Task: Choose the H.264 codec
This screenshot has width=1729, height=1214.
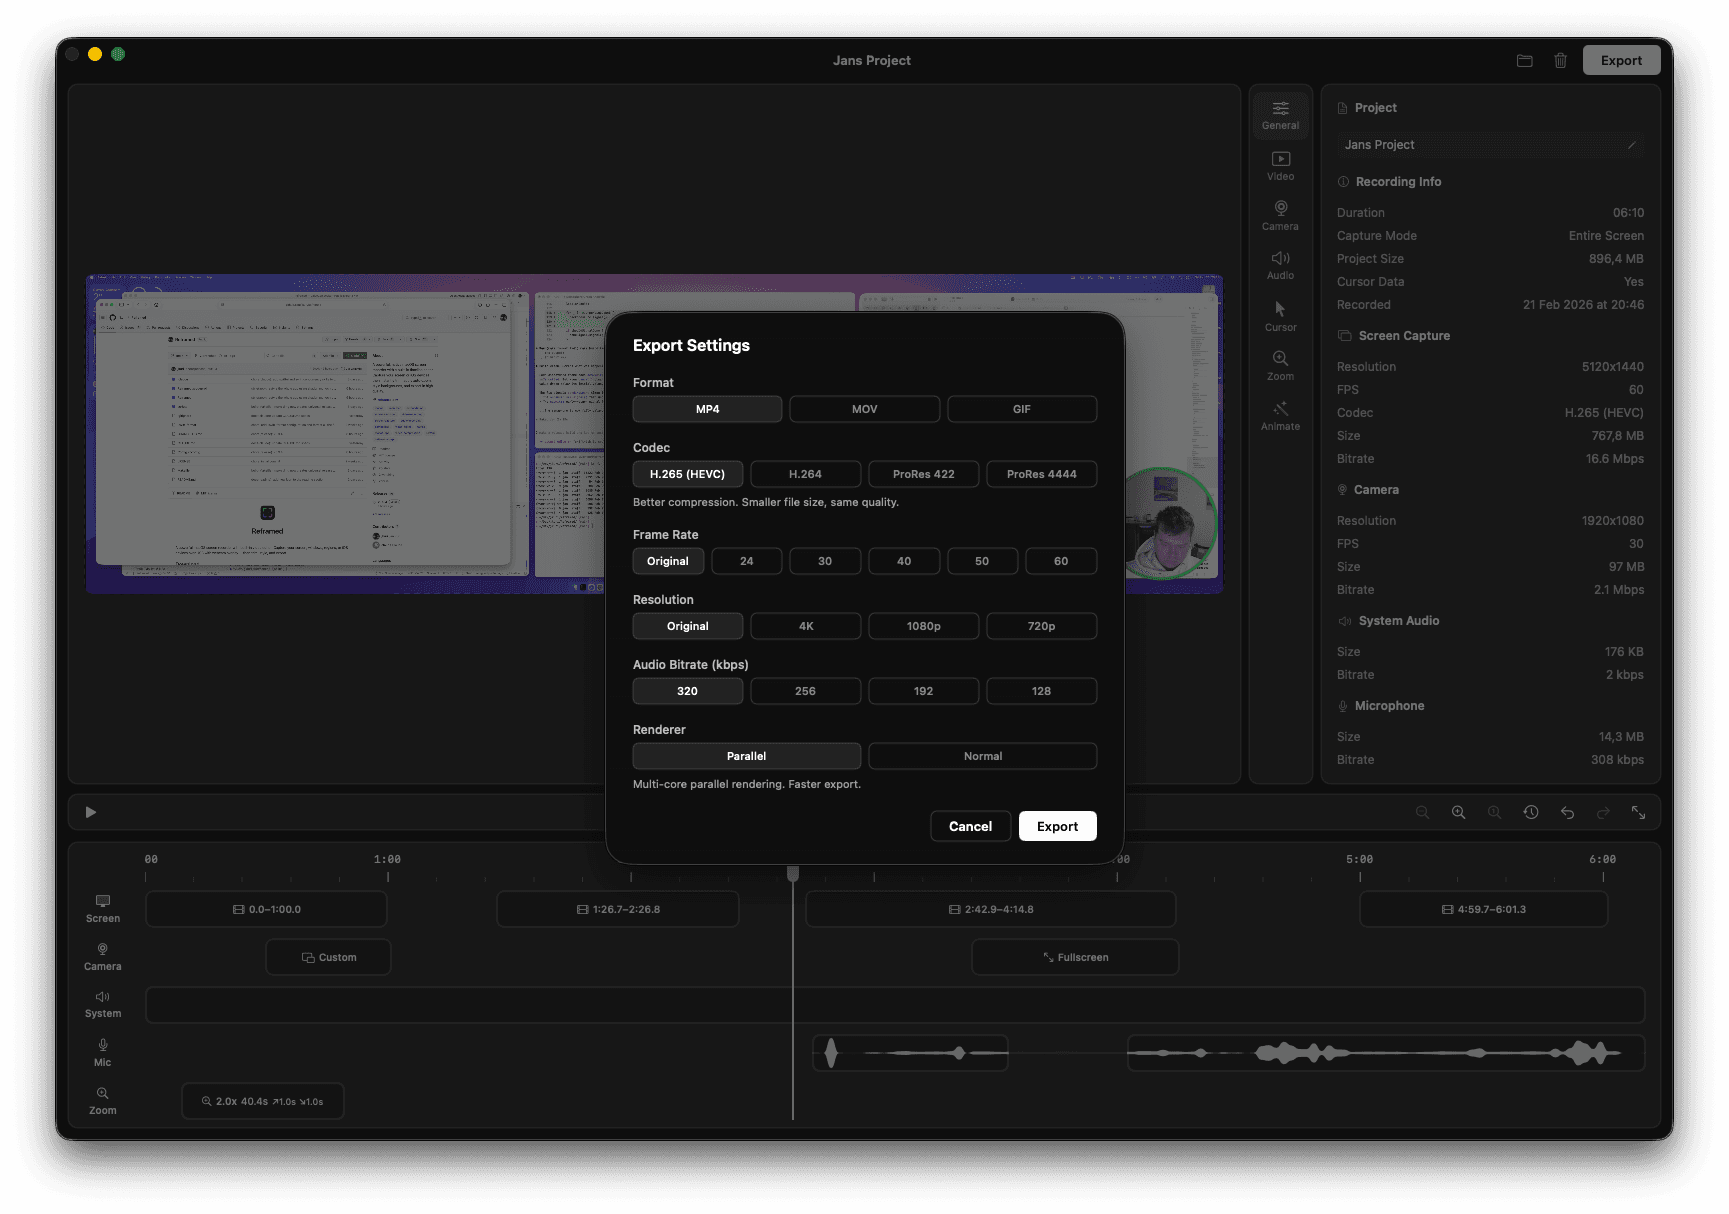Action: [805, 473]
